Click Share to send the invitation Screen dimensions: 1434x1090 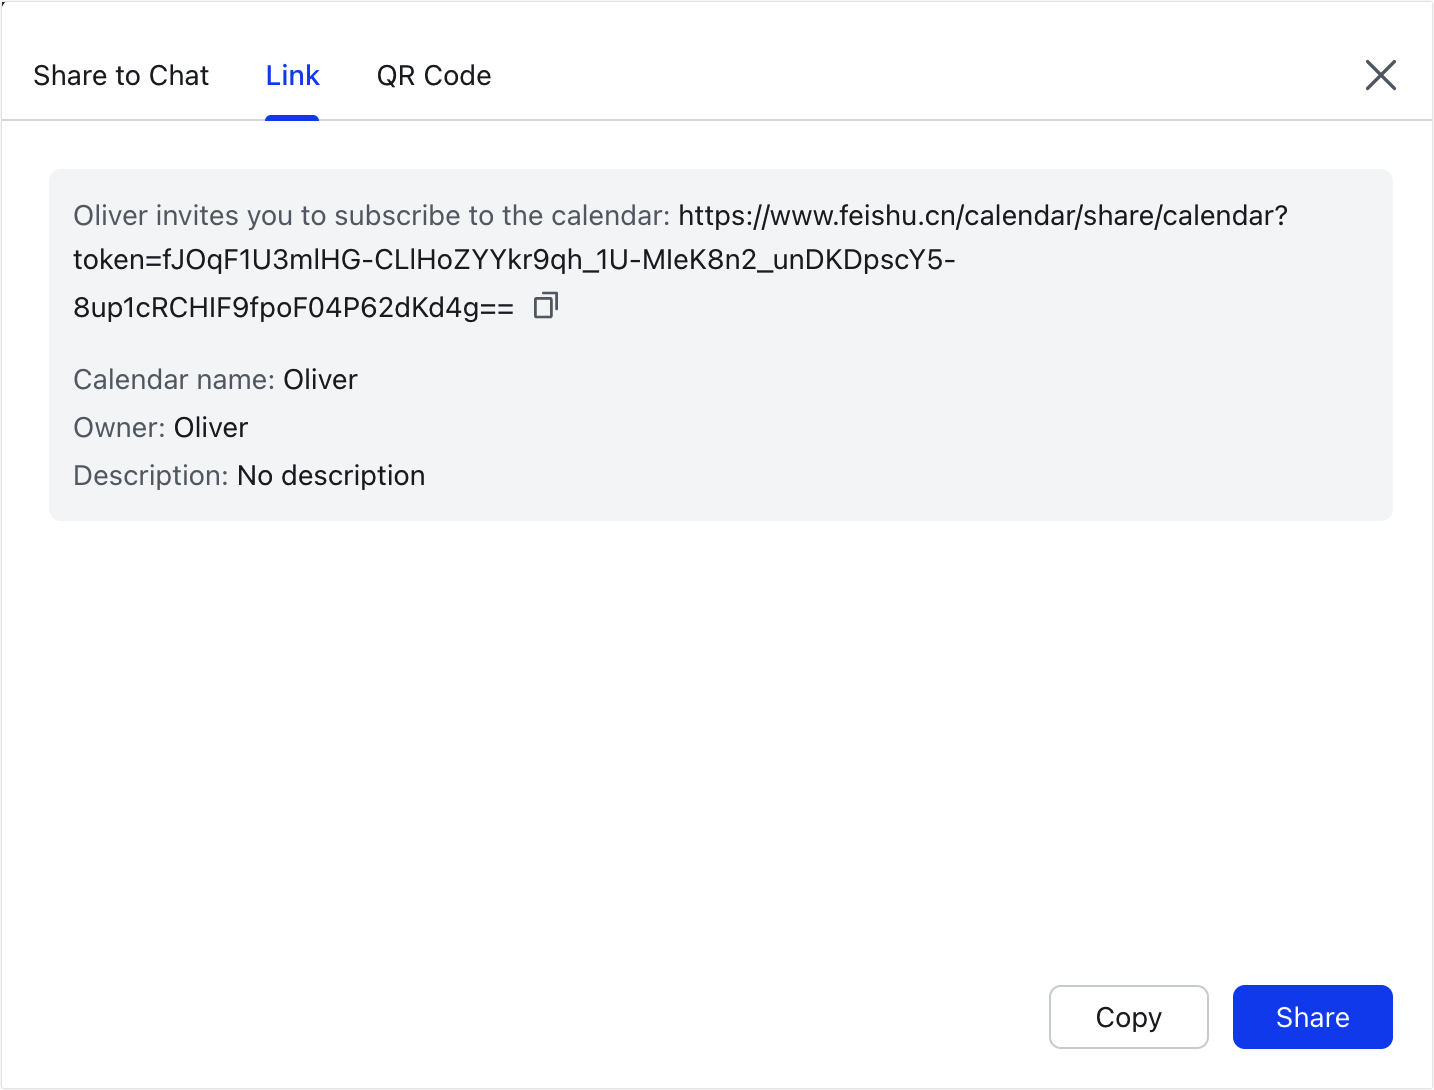[x=1312, y=1017]
